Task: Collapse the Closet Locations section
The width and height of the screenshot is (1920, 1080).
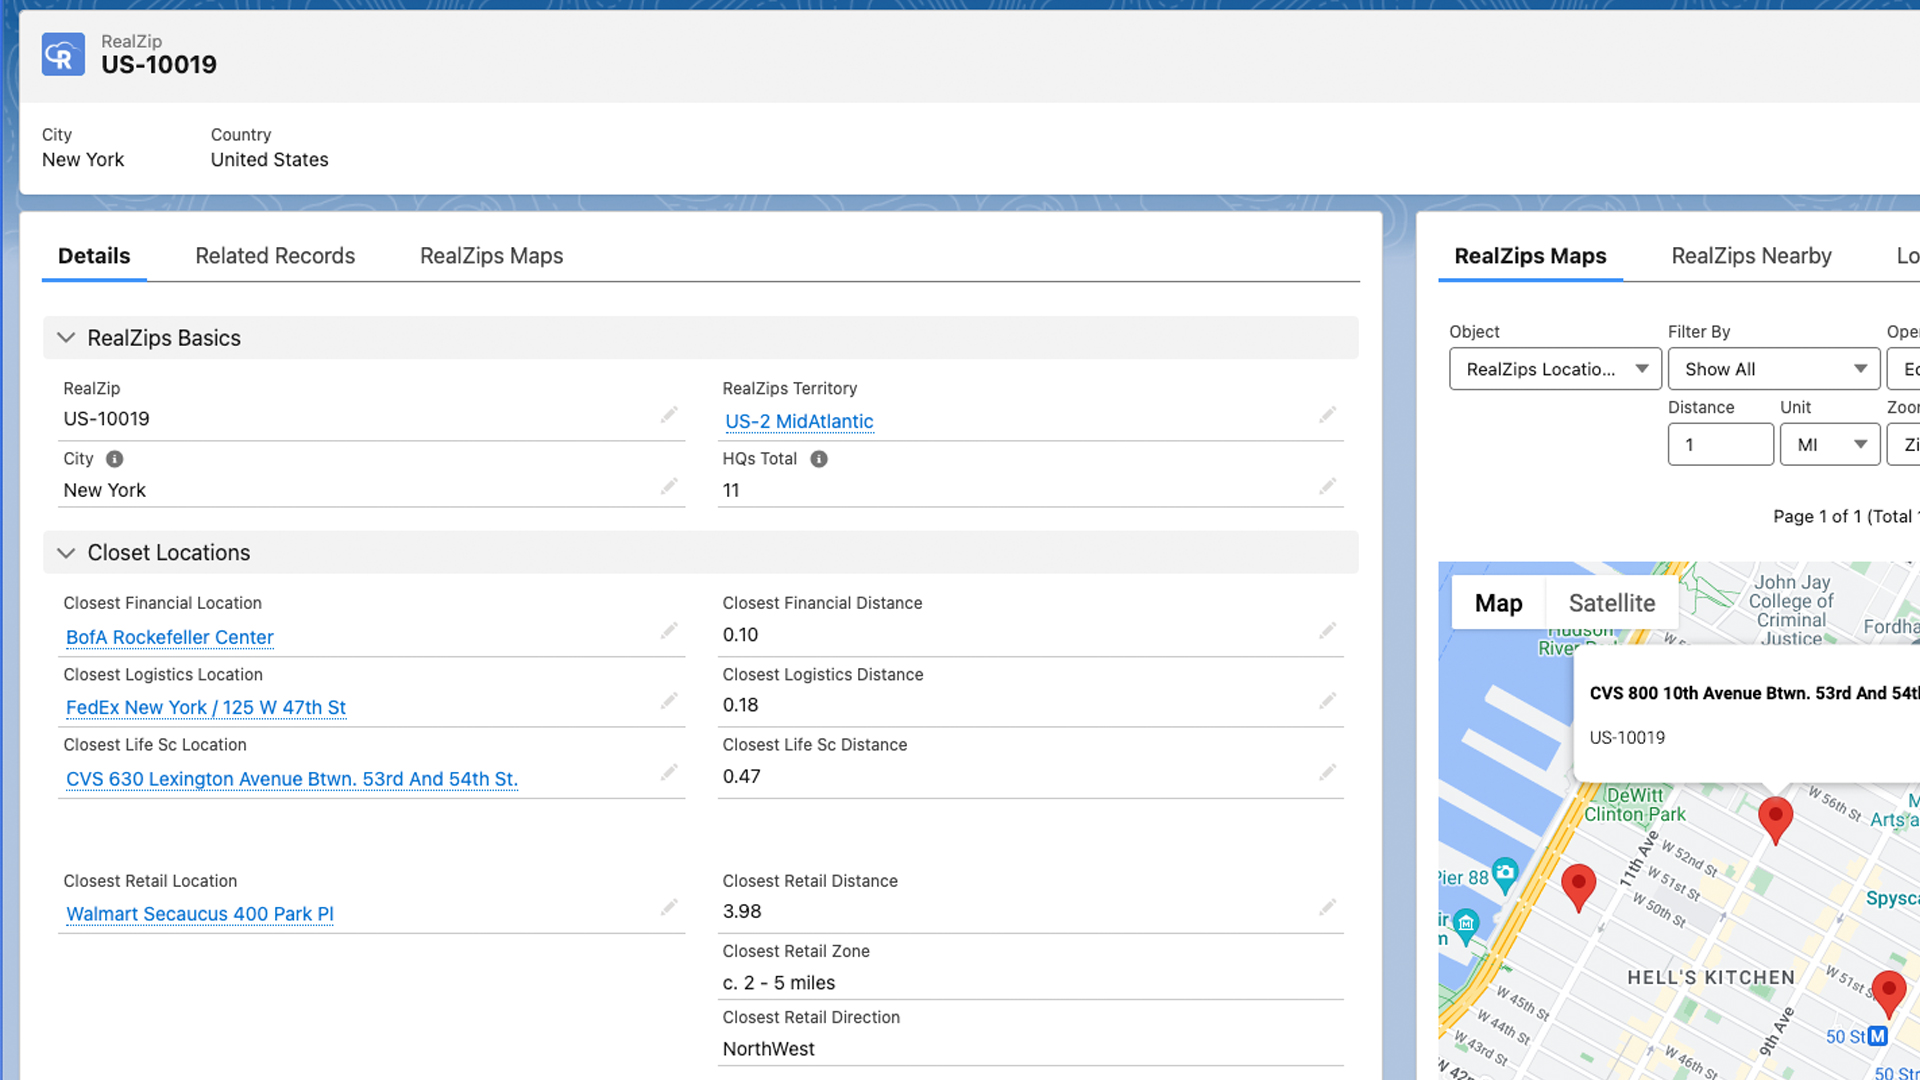Action: point(66,553)
